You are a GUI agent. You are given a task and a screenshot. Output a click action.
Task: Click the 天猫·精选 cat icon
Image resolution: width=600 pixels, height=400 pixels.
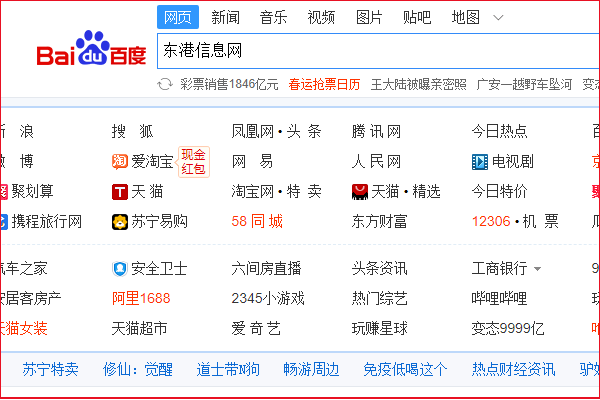click(360, 192)
